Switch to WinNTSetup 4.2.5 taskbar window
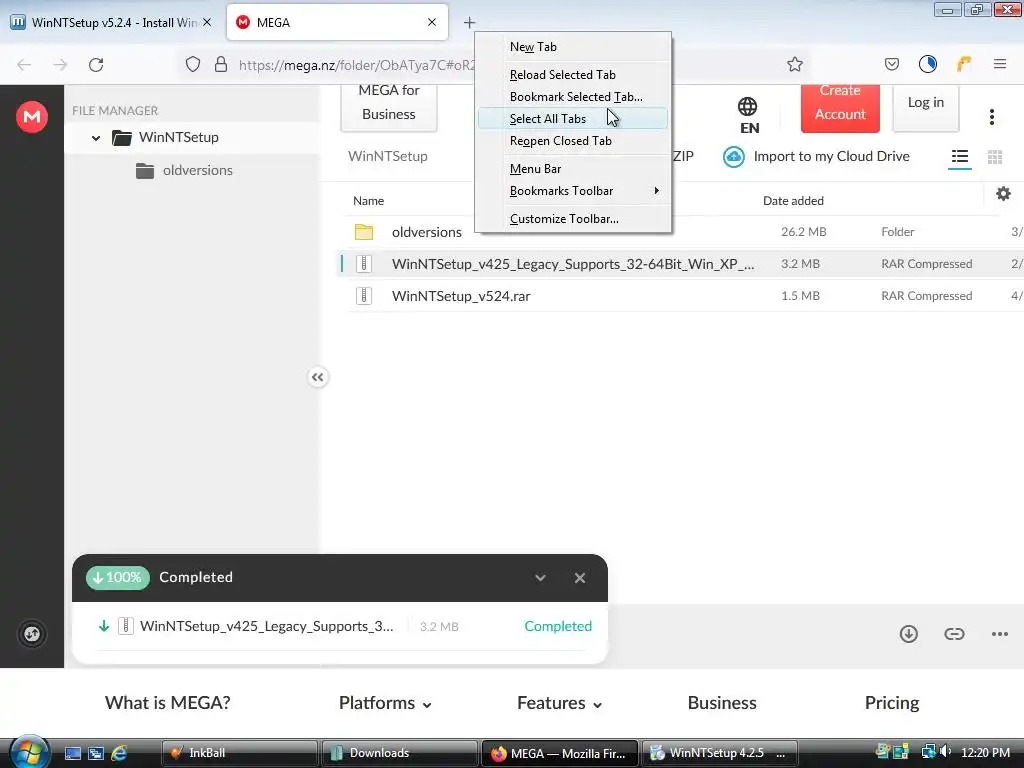 coord(719,753)
